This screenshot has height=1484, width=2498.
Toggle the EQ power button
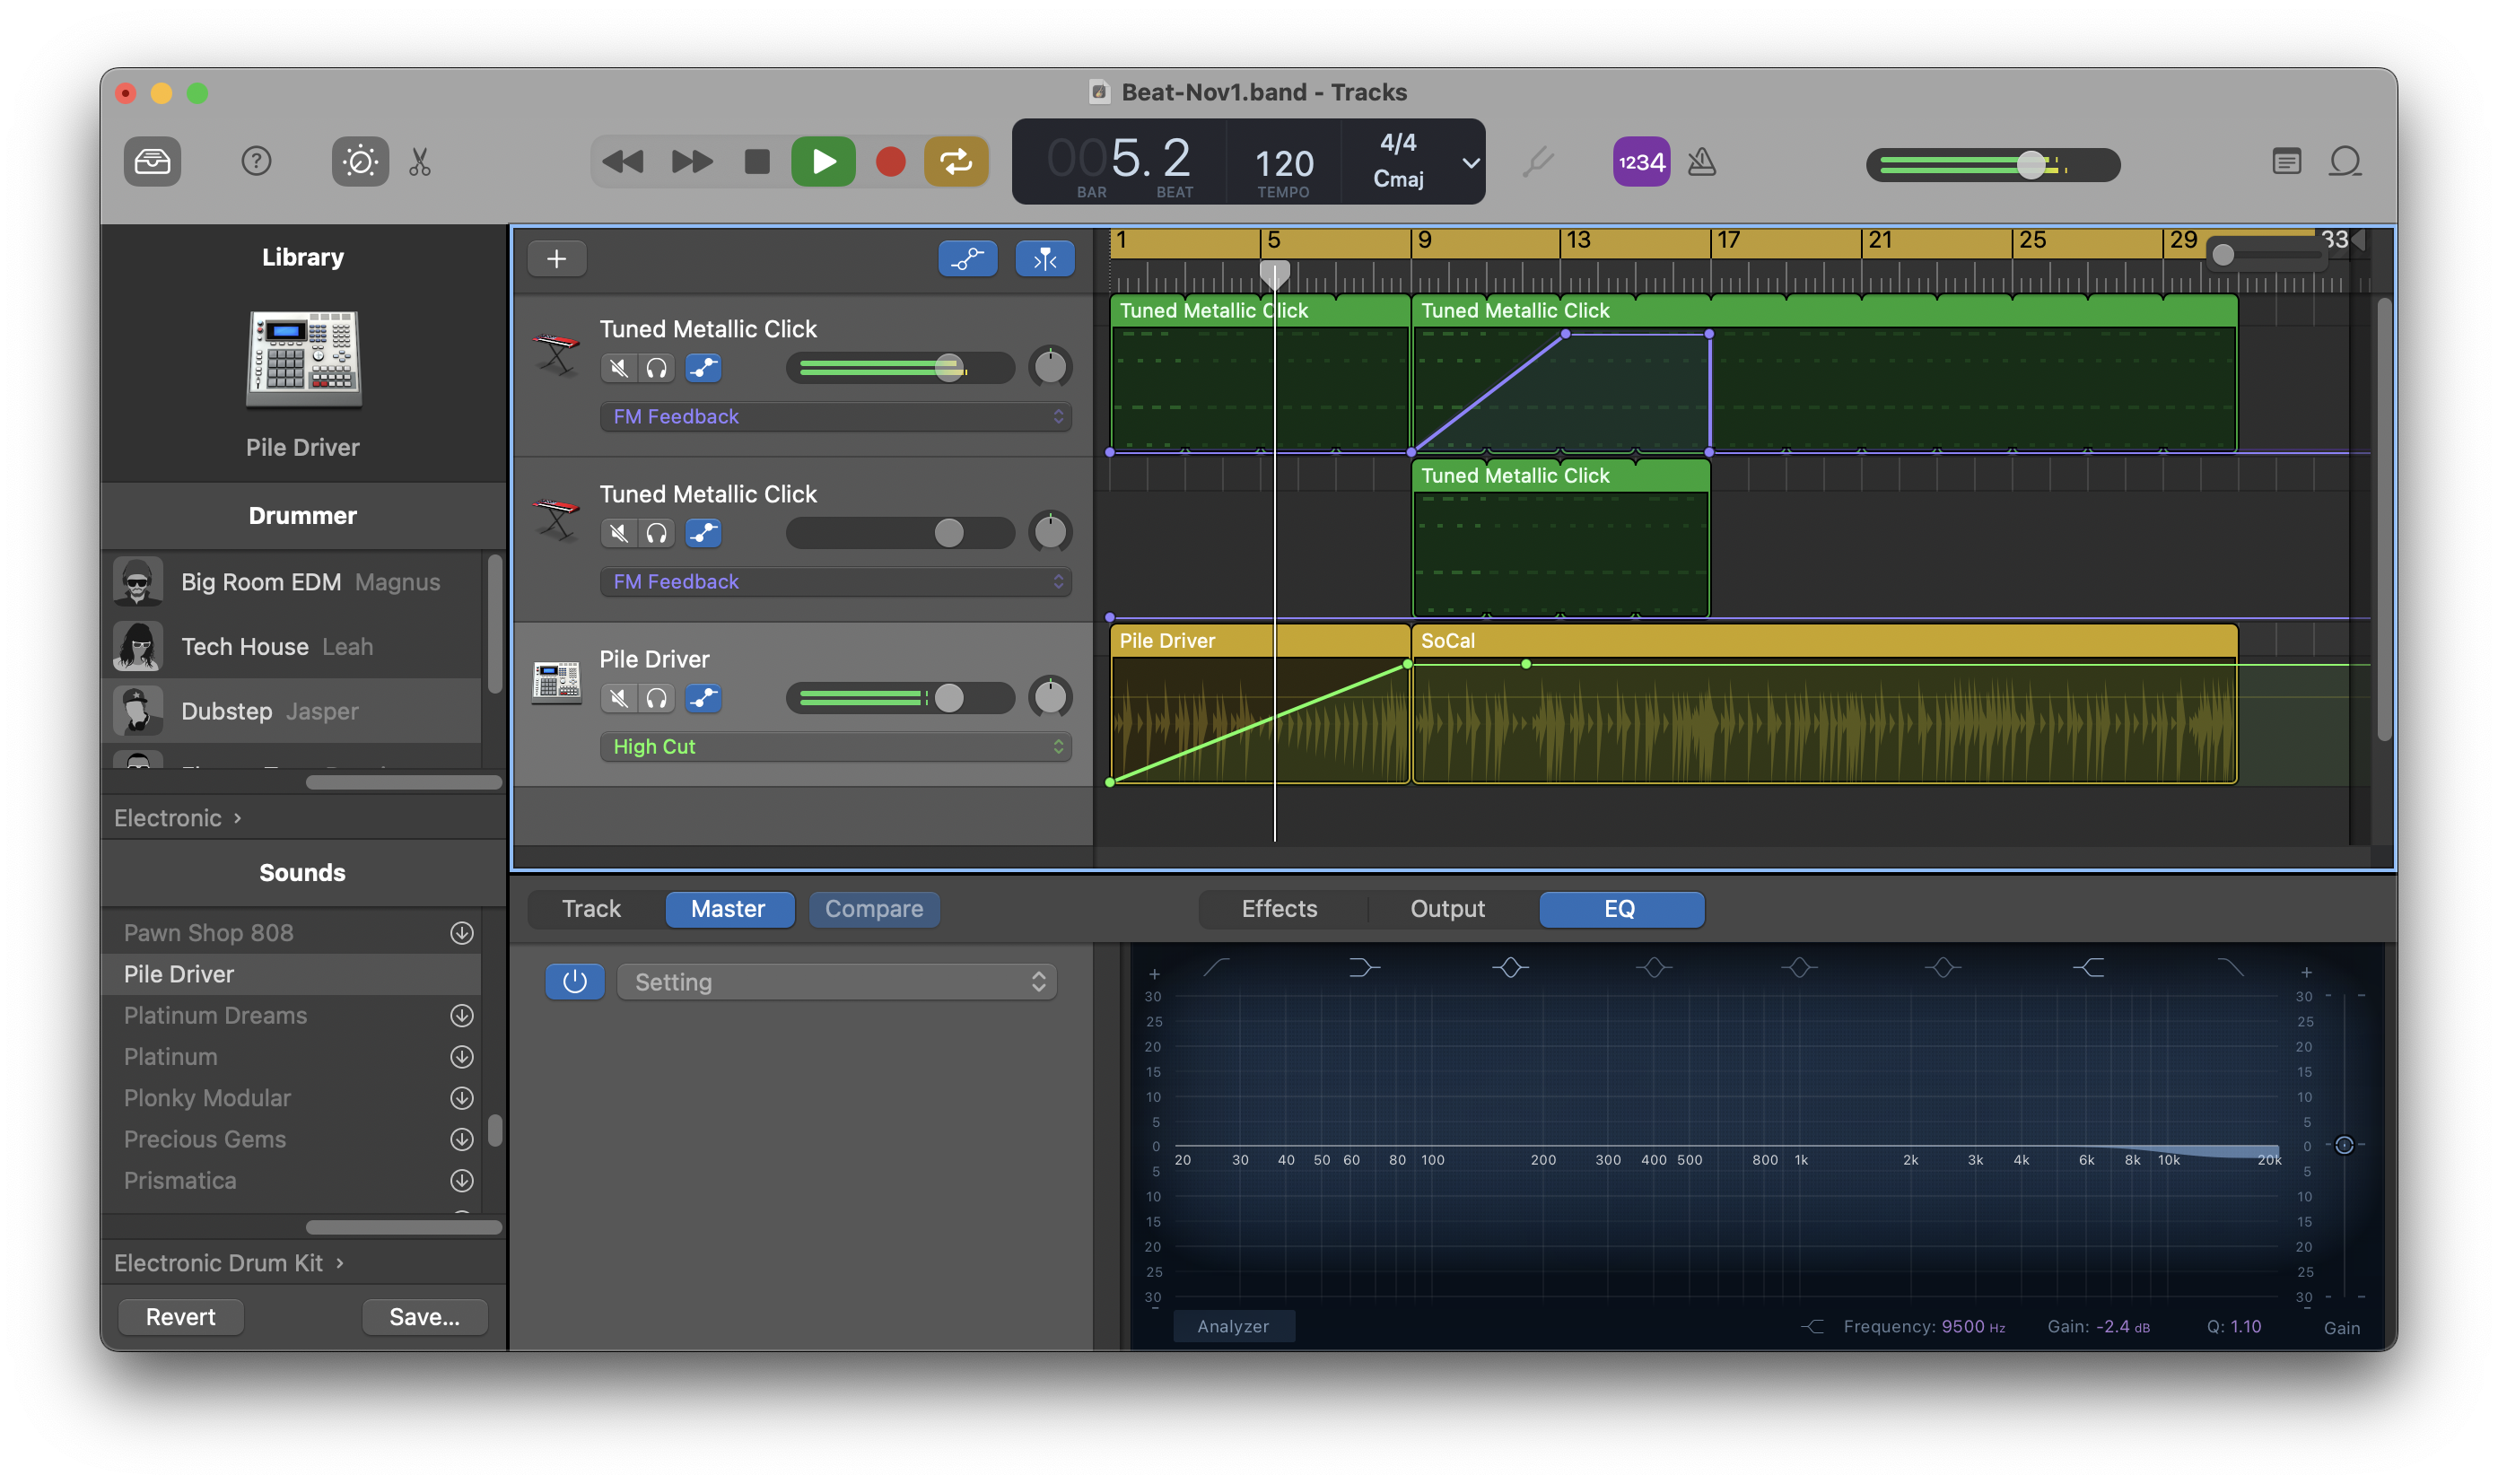coord(574,982)
